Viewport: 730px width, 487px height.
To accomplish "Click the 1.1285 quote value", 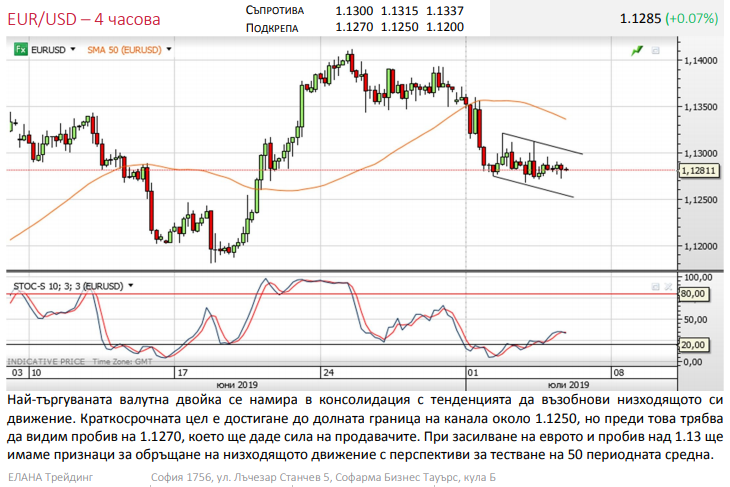I will coord(640,19).
